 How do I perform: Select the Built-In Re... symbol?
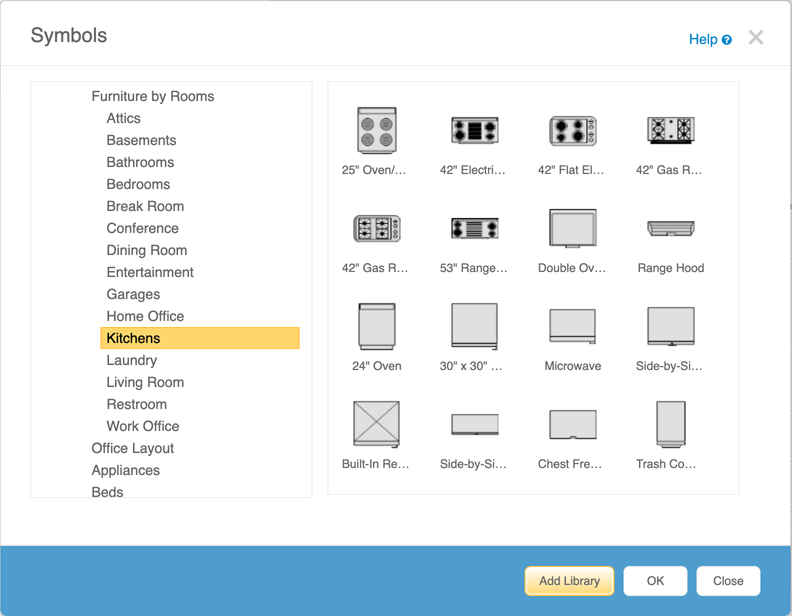click(x=376, y=424)
